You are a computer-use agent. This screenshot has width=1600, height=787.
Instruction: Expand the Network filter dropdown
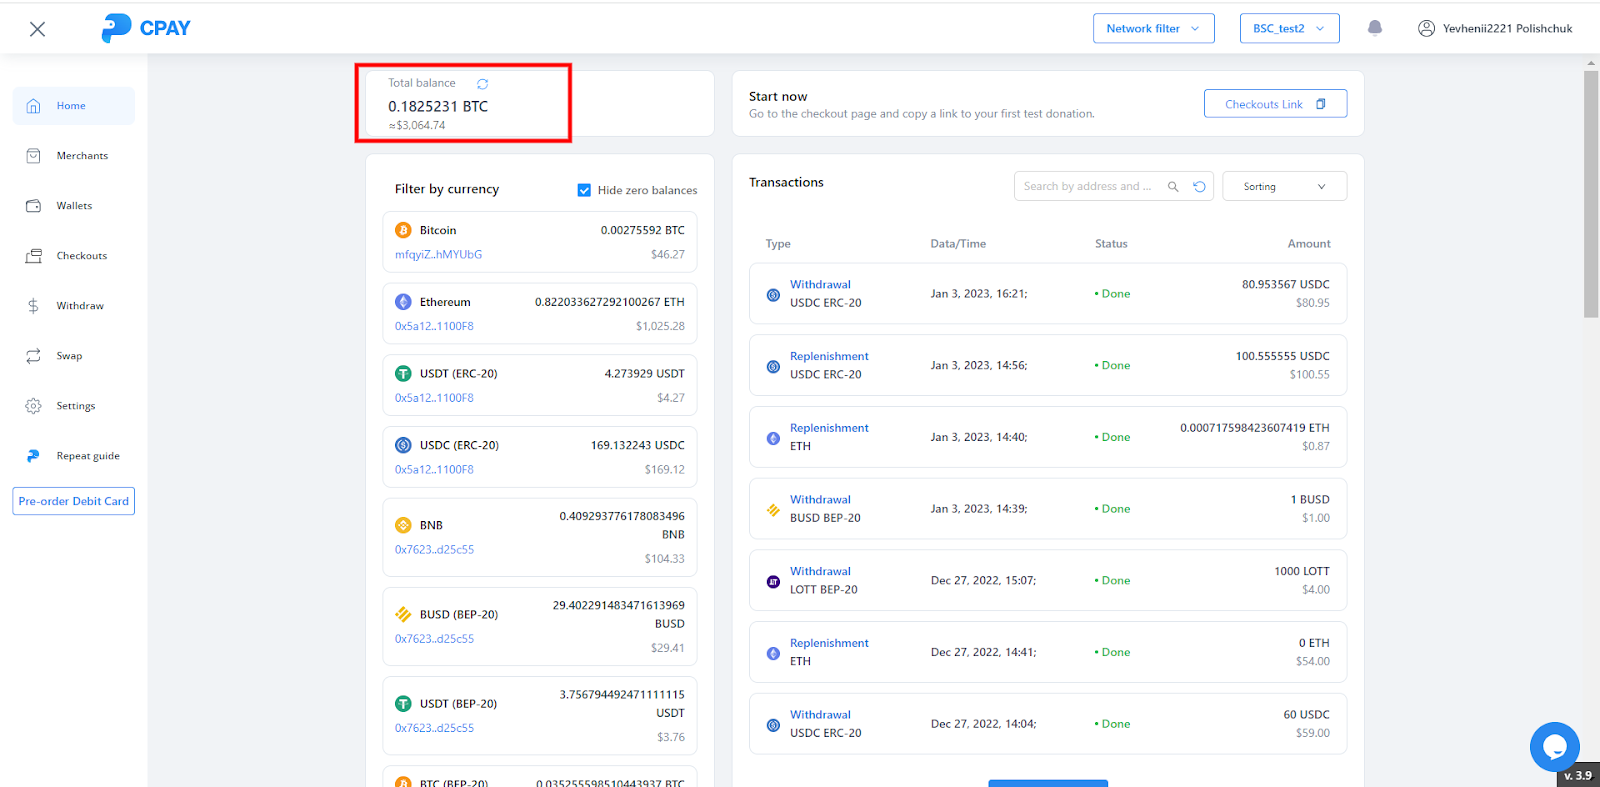click(x=1153, y=28)
